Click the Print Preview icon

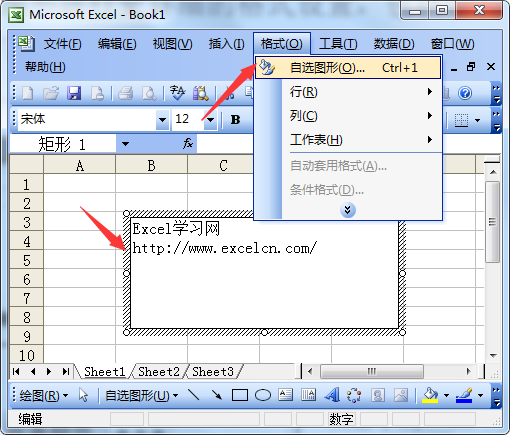(x=149, y=93)
